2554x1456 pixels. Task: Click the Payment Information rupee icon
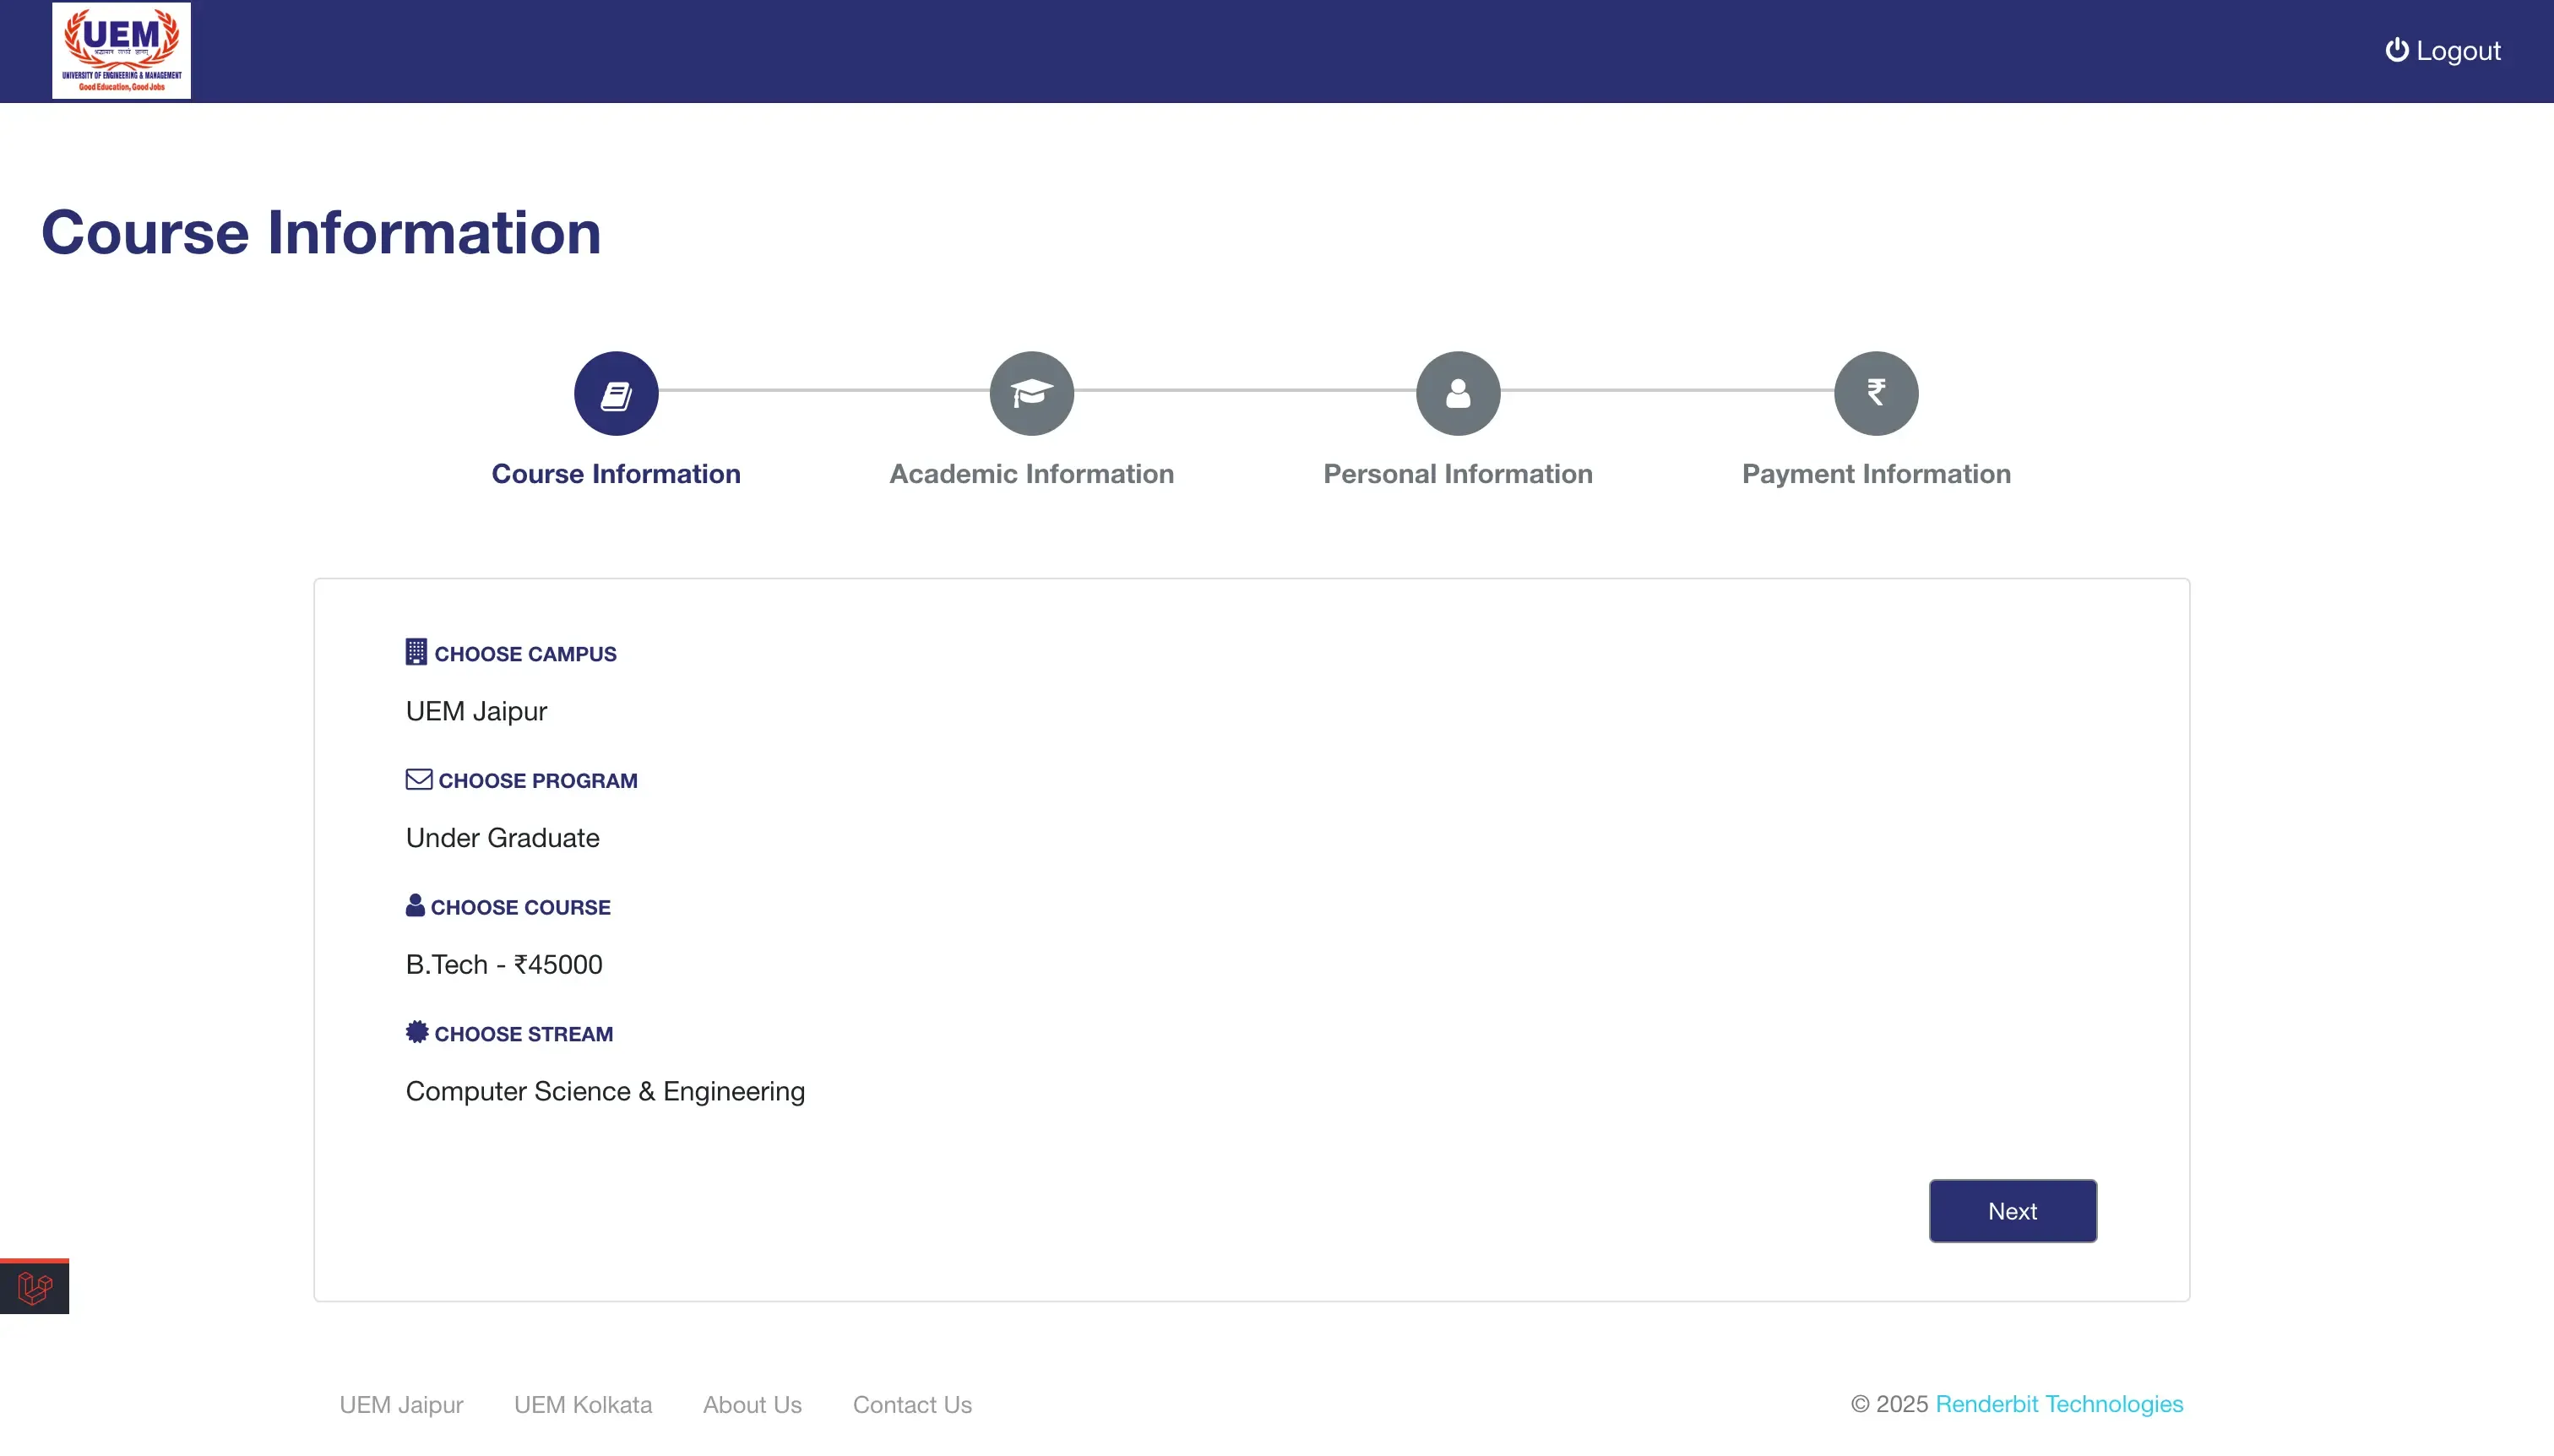[1874, 392]
